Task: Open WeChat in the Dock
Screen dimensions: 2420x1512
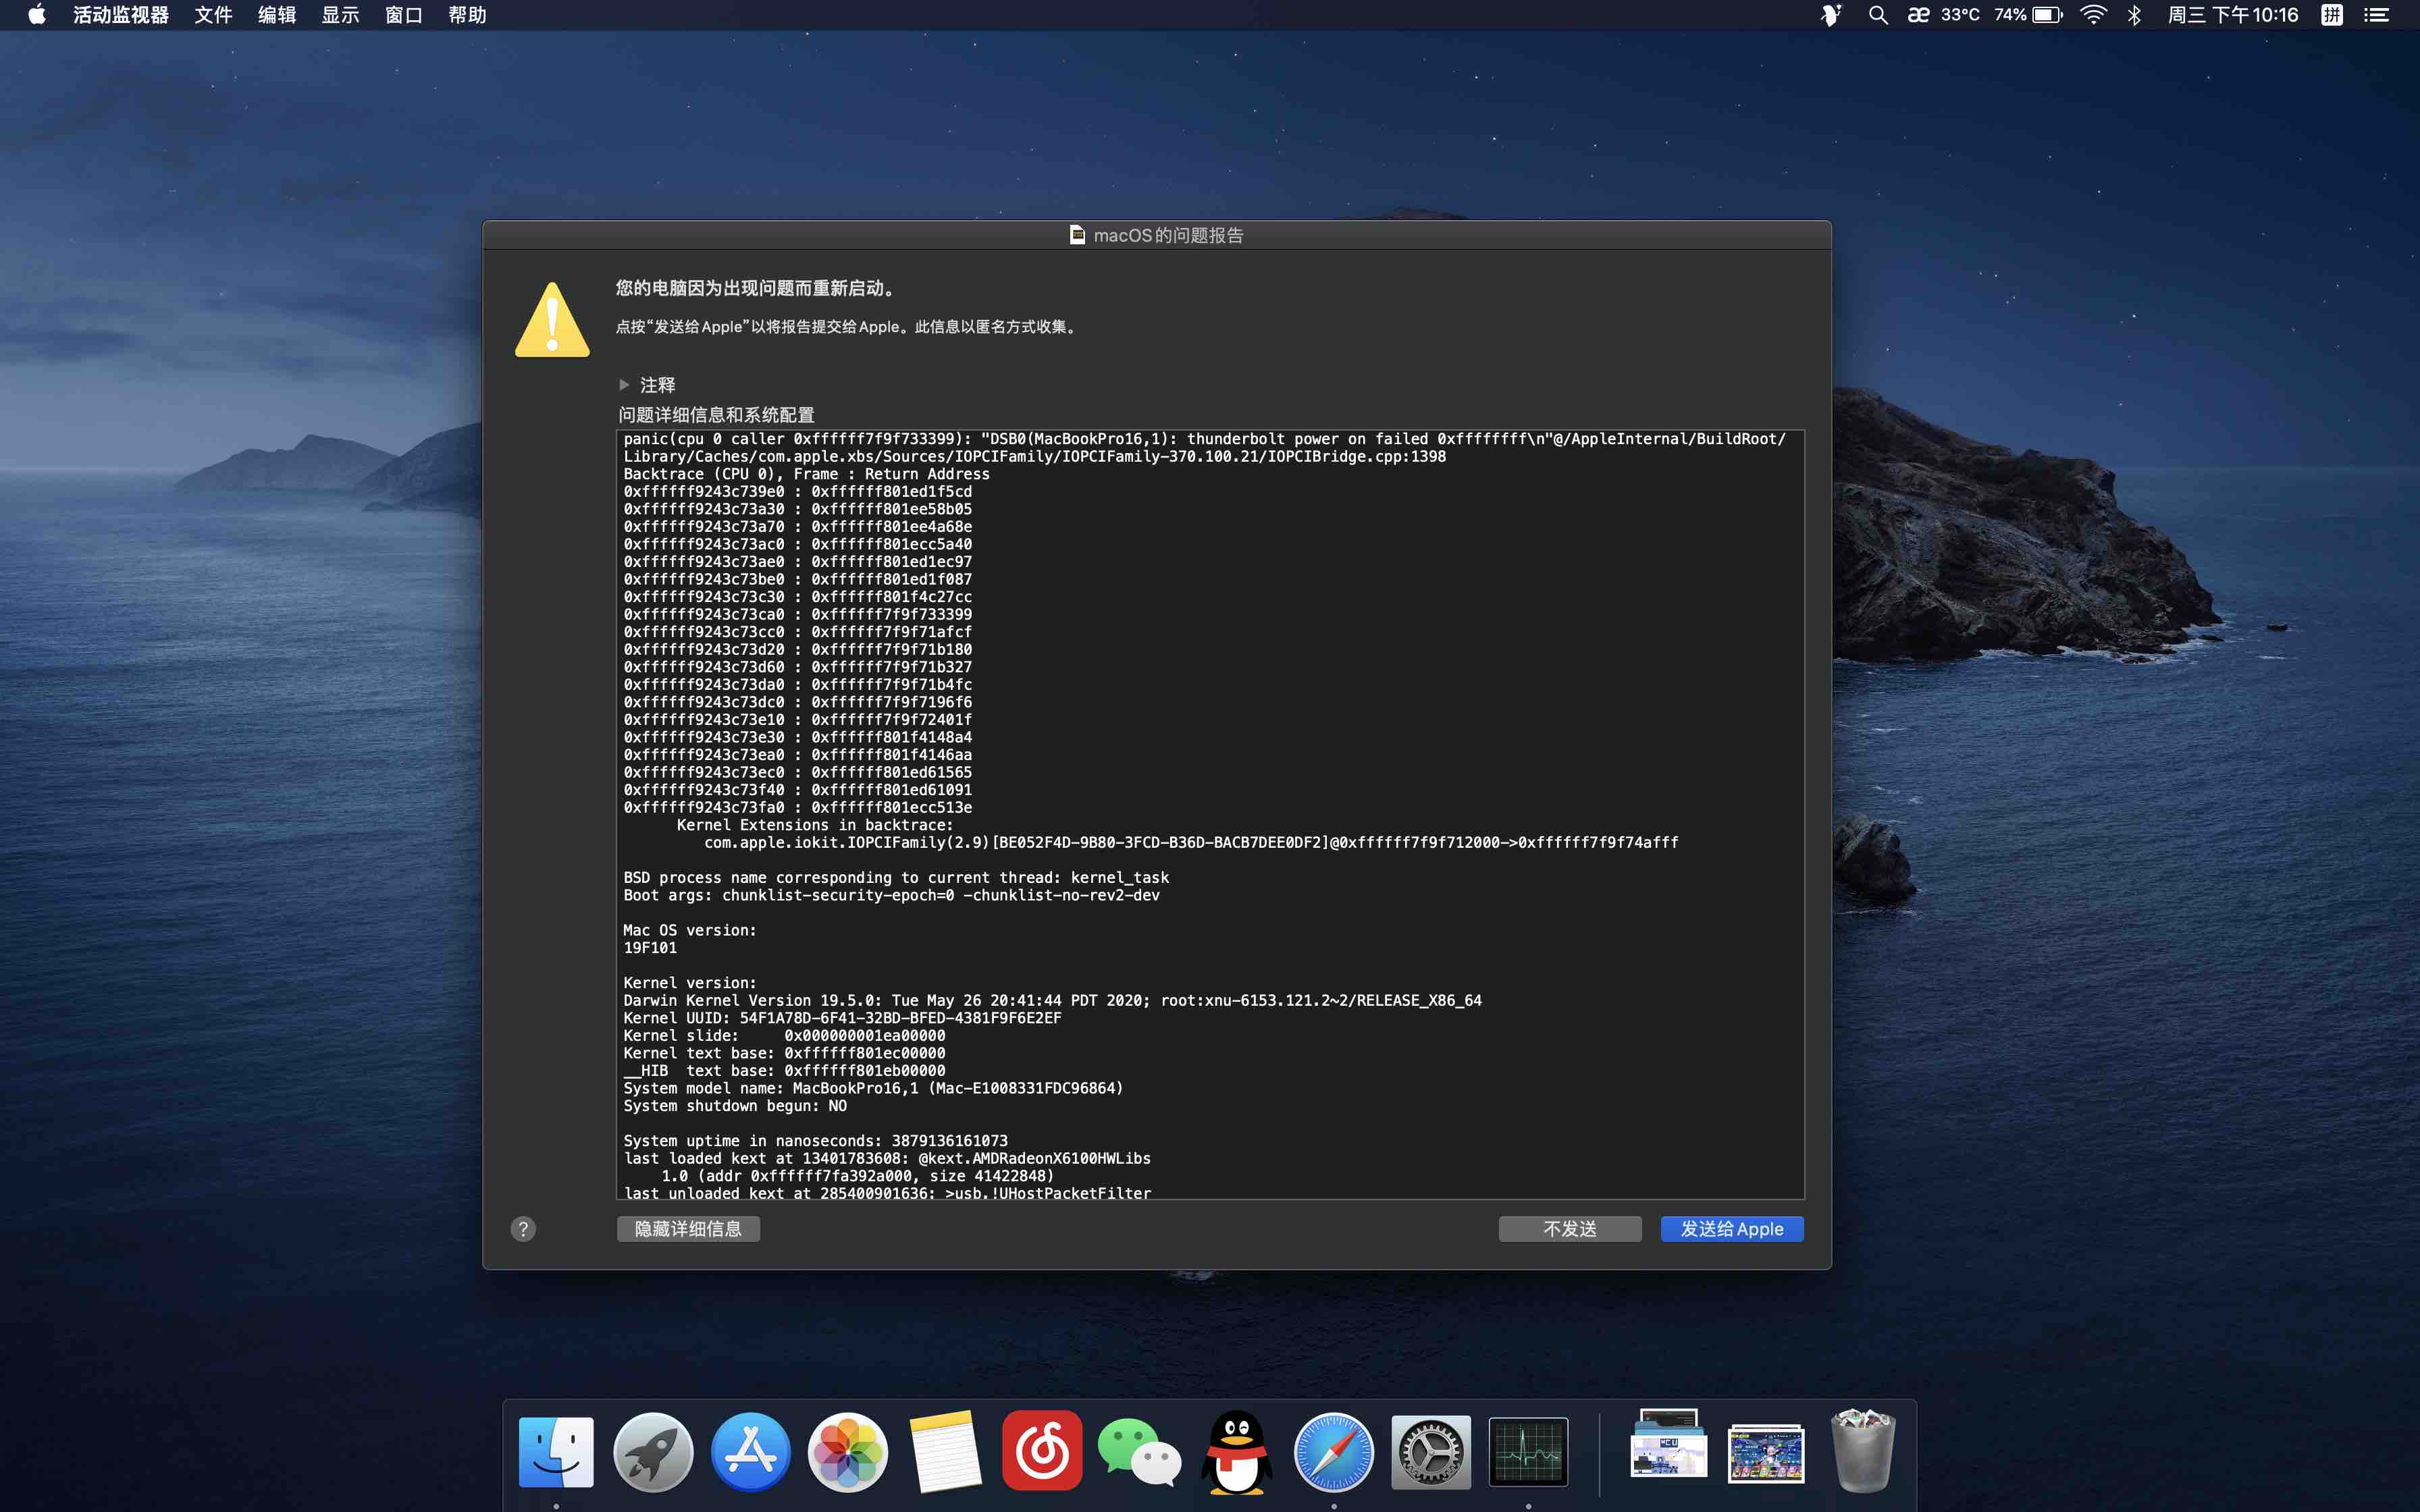Action: pos(1139,1451)
